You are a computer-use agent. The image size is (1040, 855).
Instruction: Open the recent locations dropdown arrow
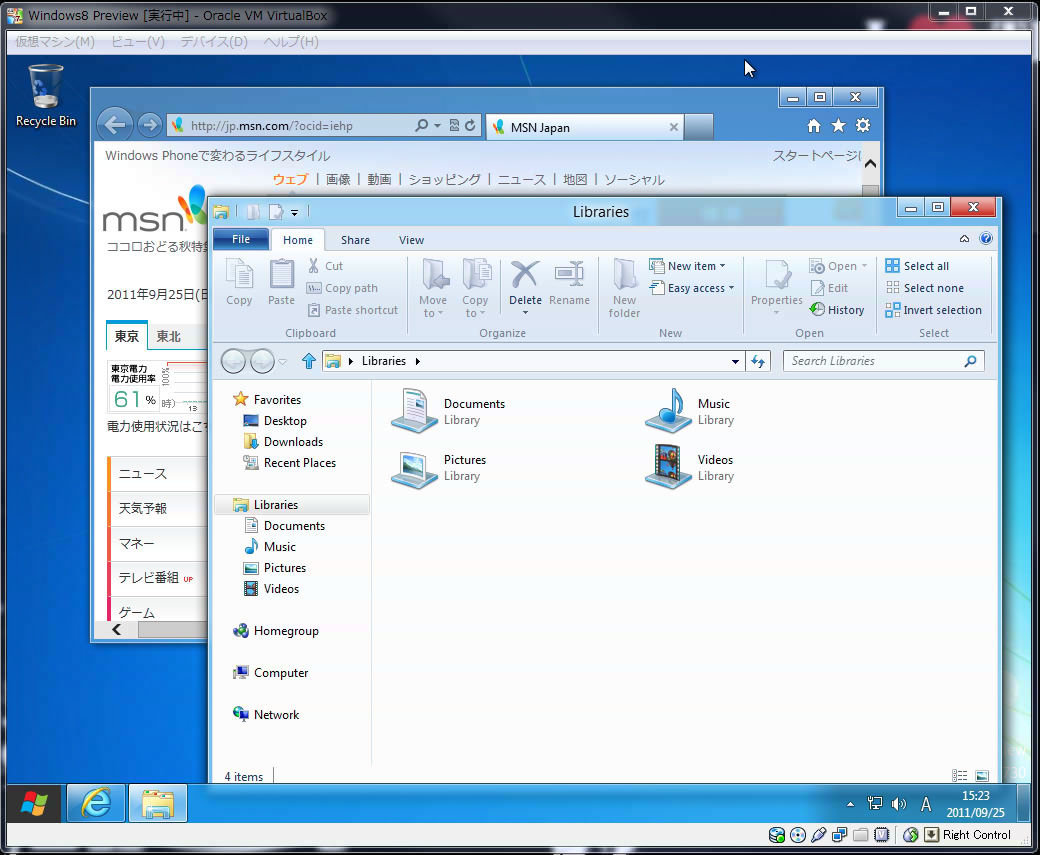pos(283,362)
